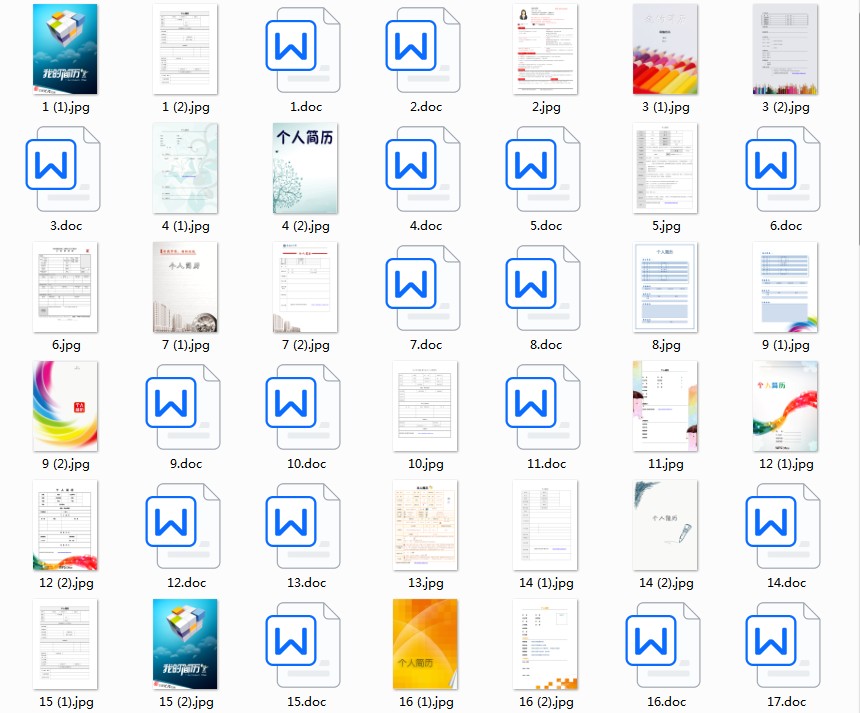Click the 5.jpg resume table thumbnail
860x713 pixels.
point(665,168)
